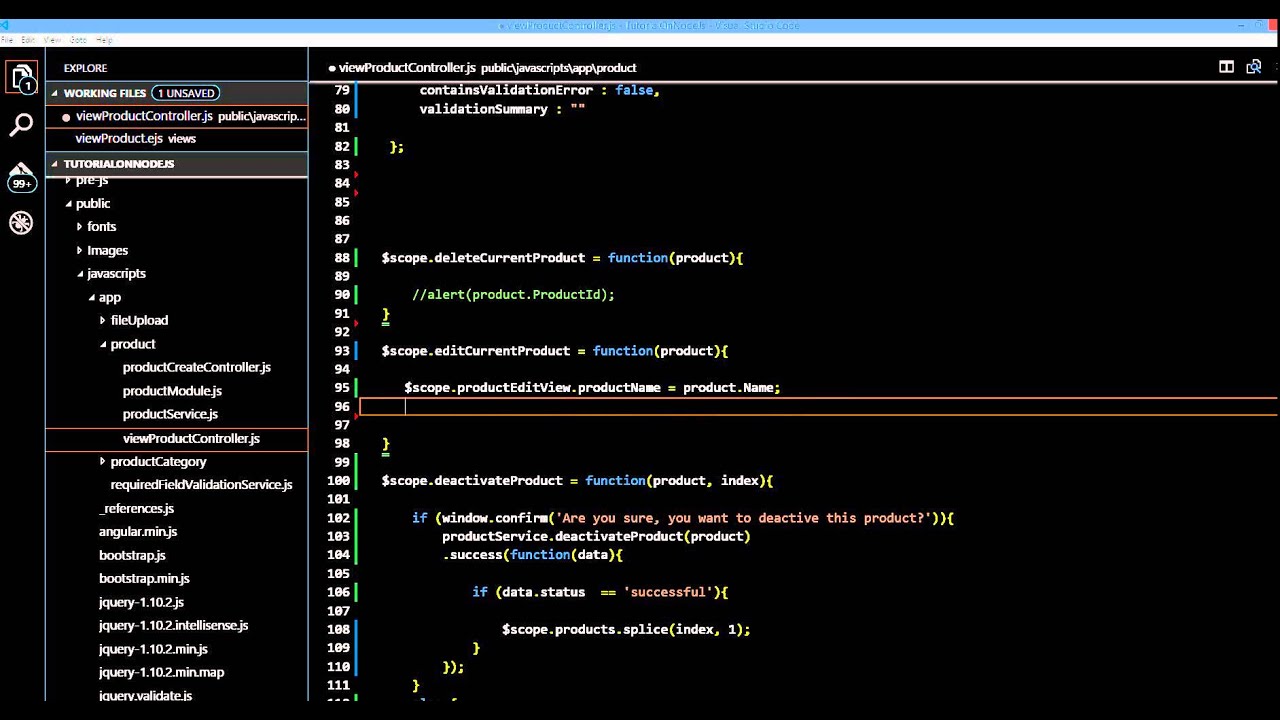Image resolution: width=1280 pixels, height=720 pixels.
Task: Expand the fonts folder
Action: pyautogui.click(x=80, y=227)
